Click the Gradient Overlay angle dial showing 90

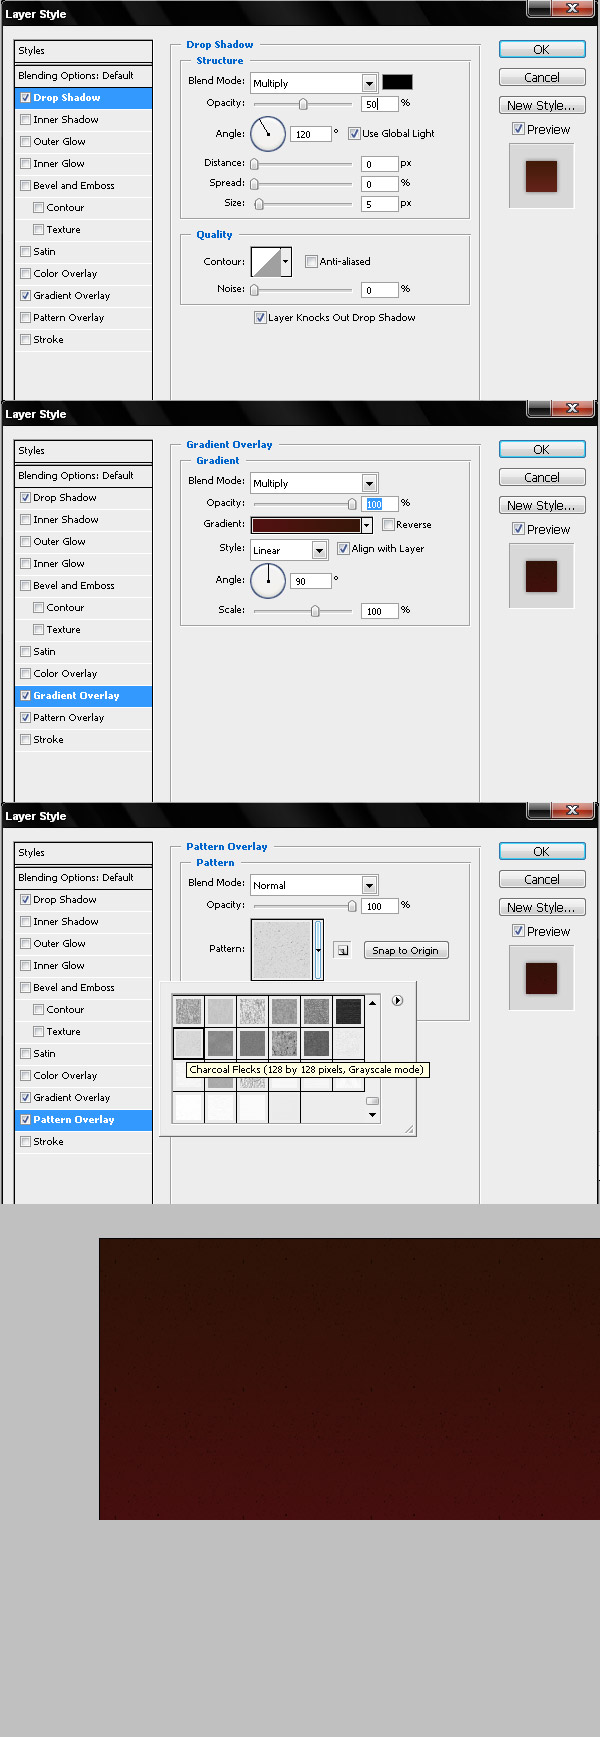coord(268,580)
